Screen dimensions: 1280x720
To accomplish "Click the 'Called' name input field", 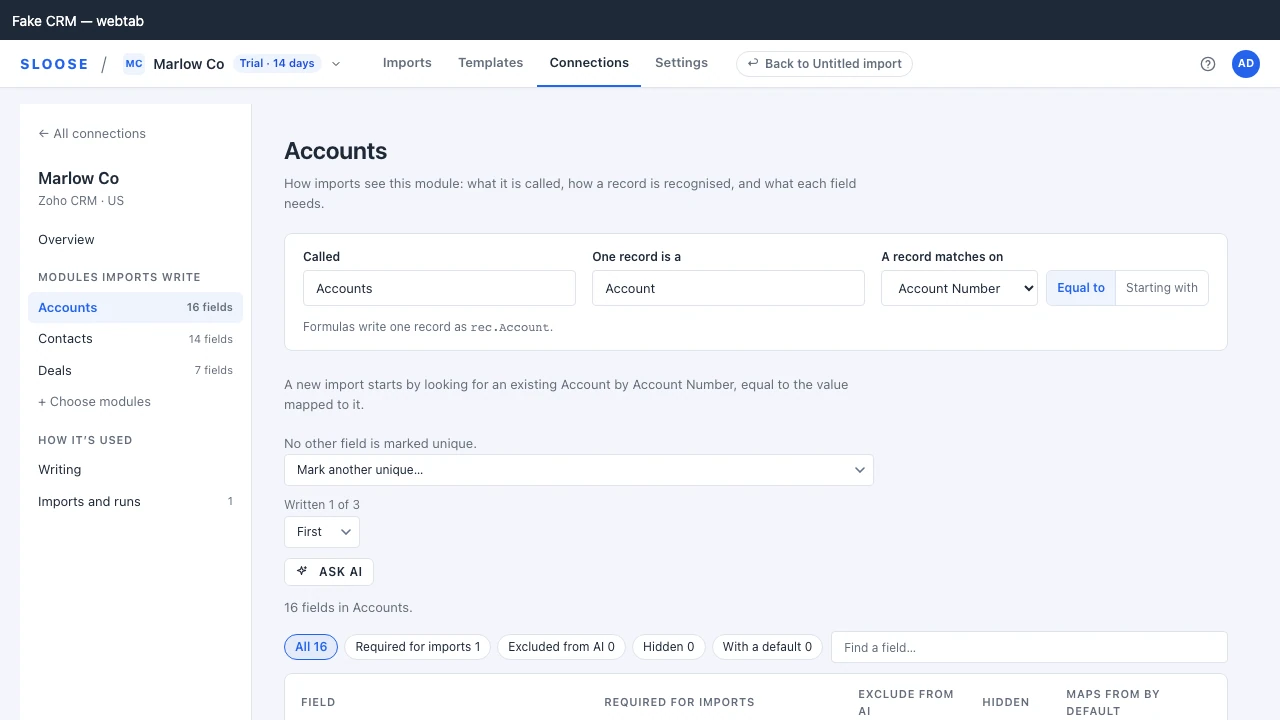I will pos(439,288).
